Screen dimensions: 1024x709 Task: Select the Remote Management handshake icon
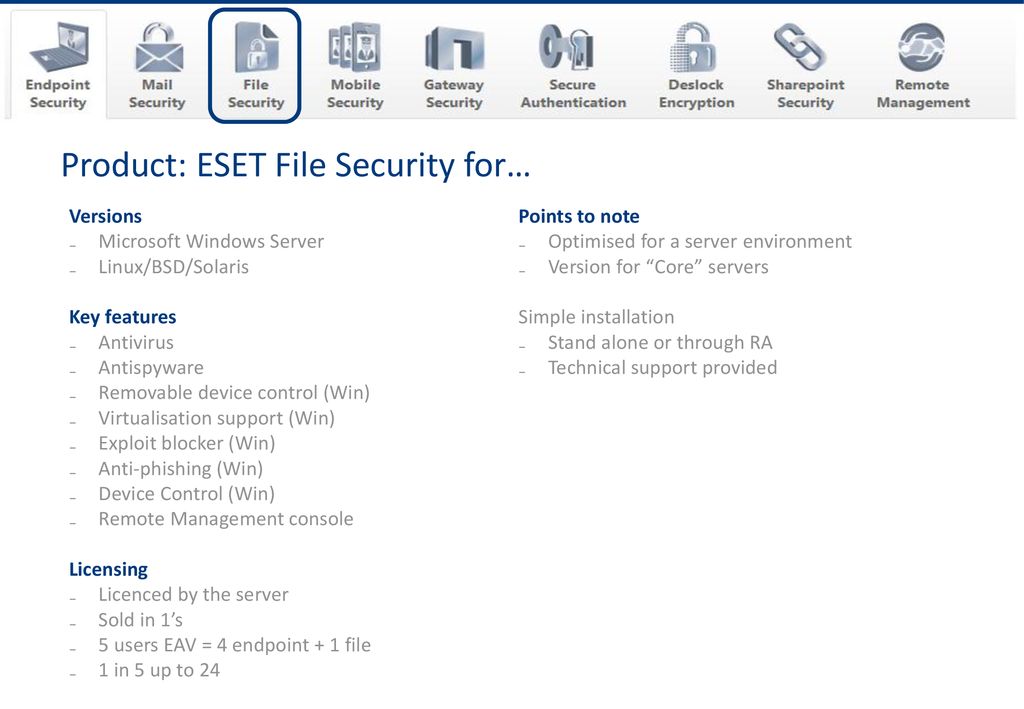pos(921,47)
